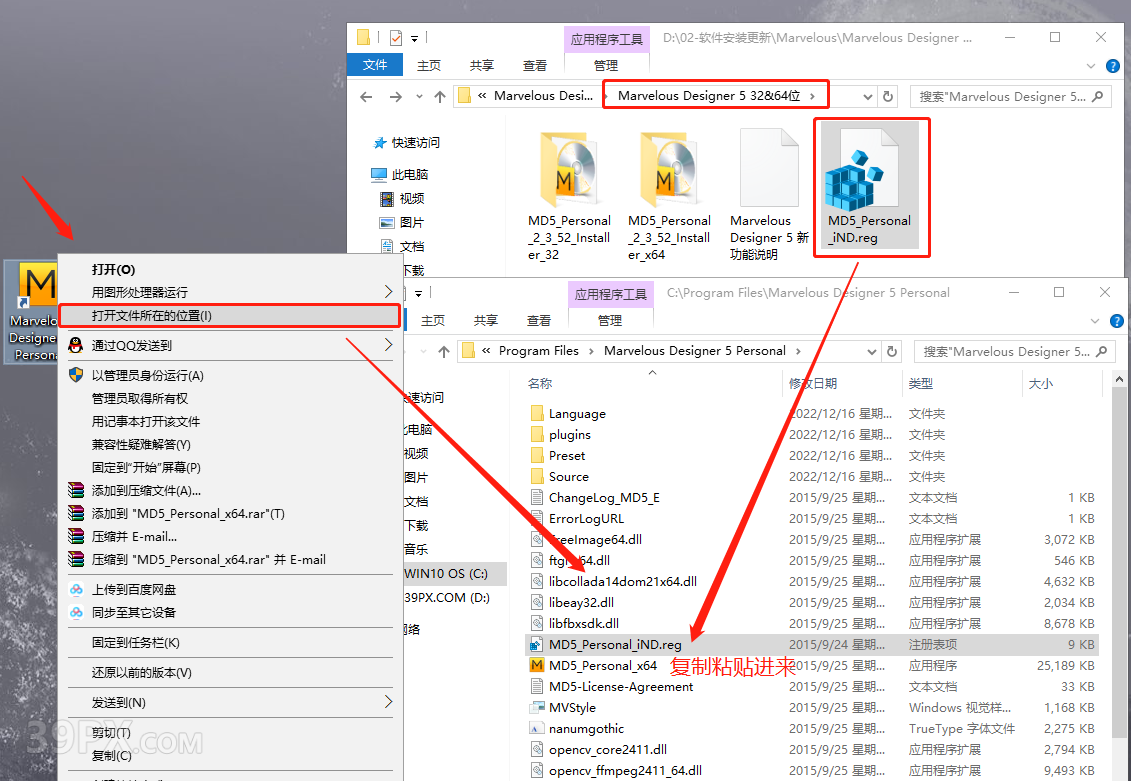This screenshot has width=1131, height=781.
Task: Expand the 发送到(N) submenu
Action: (388, 702)
